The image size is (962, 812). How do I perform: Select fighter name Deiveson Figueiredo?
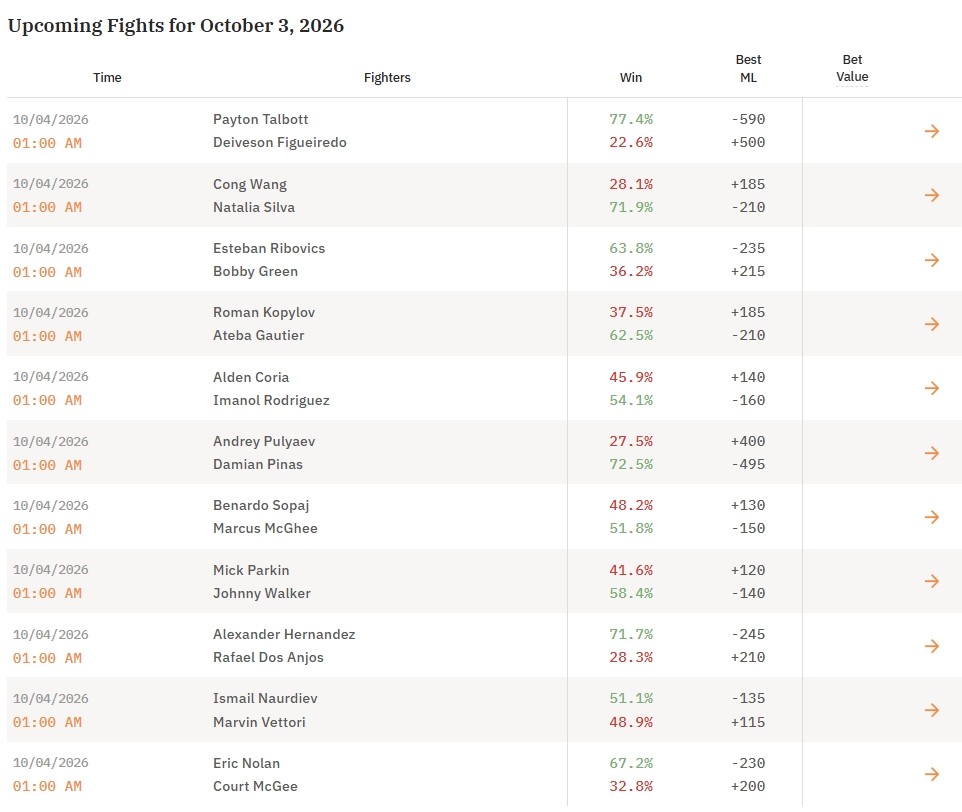280,142
